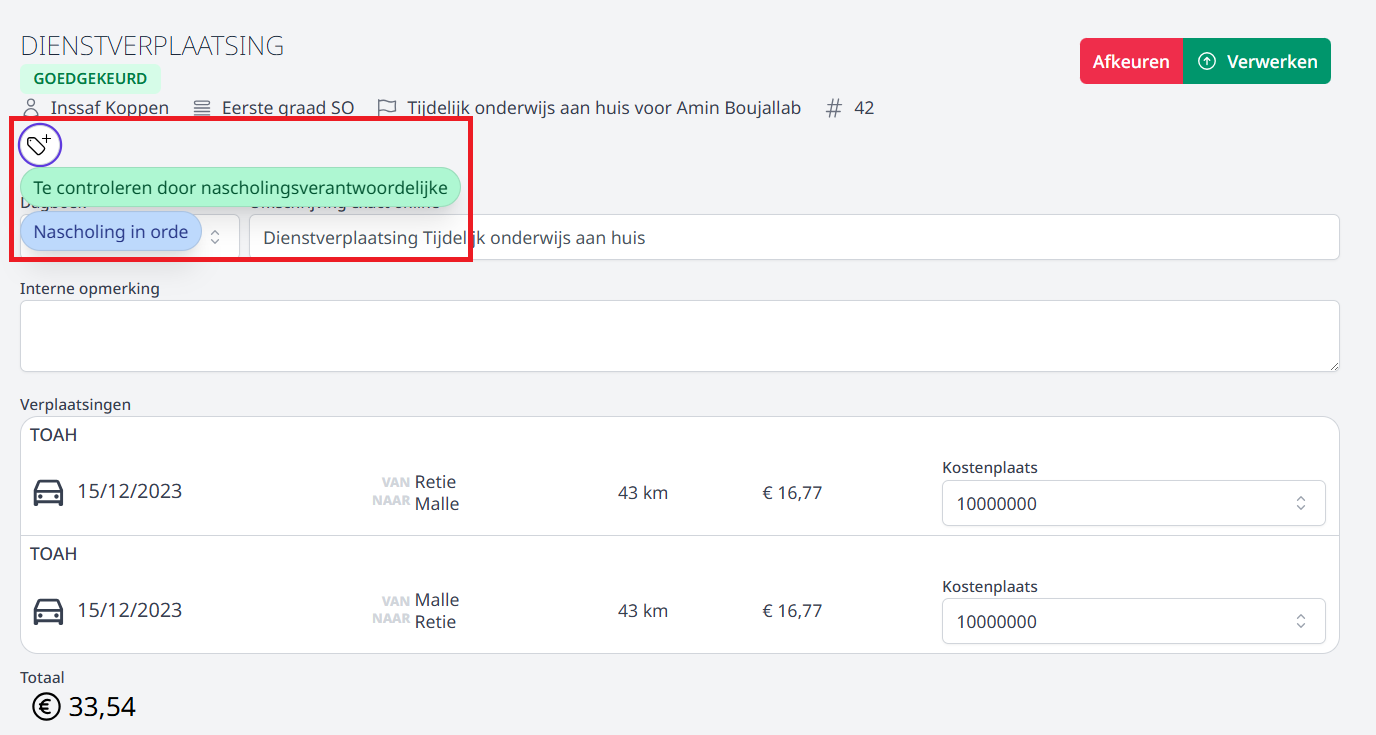The image size is (1376, 735).
Task: Click the text 'Eerste graad SO'
Action: [288, 107]
